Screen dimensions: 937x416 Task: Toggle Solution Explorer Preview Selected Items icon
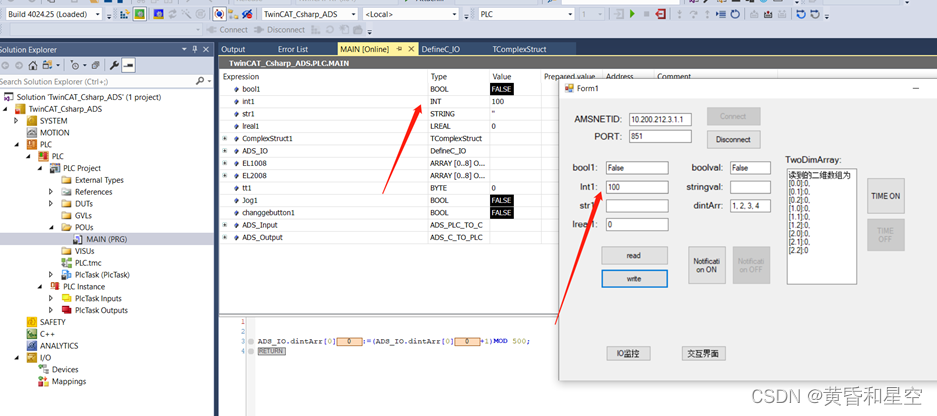129,65
